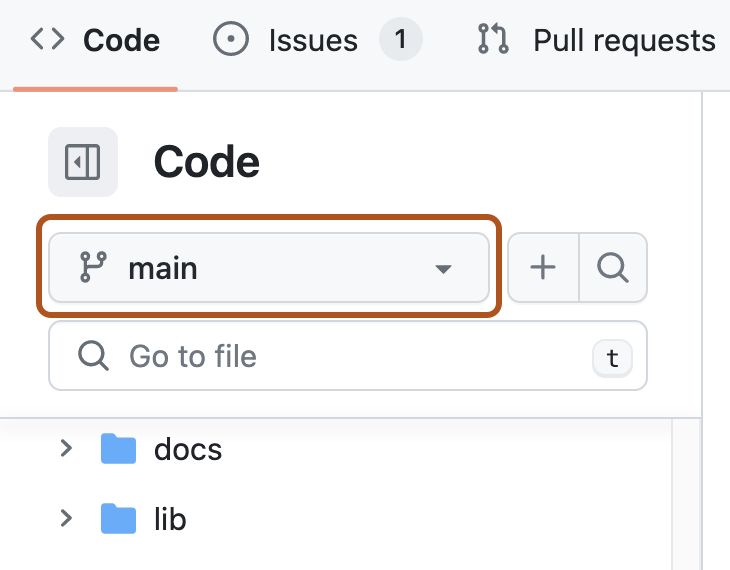Collapse the file tree side panel icon
The image size is (730, 570).
pos(83,162)
